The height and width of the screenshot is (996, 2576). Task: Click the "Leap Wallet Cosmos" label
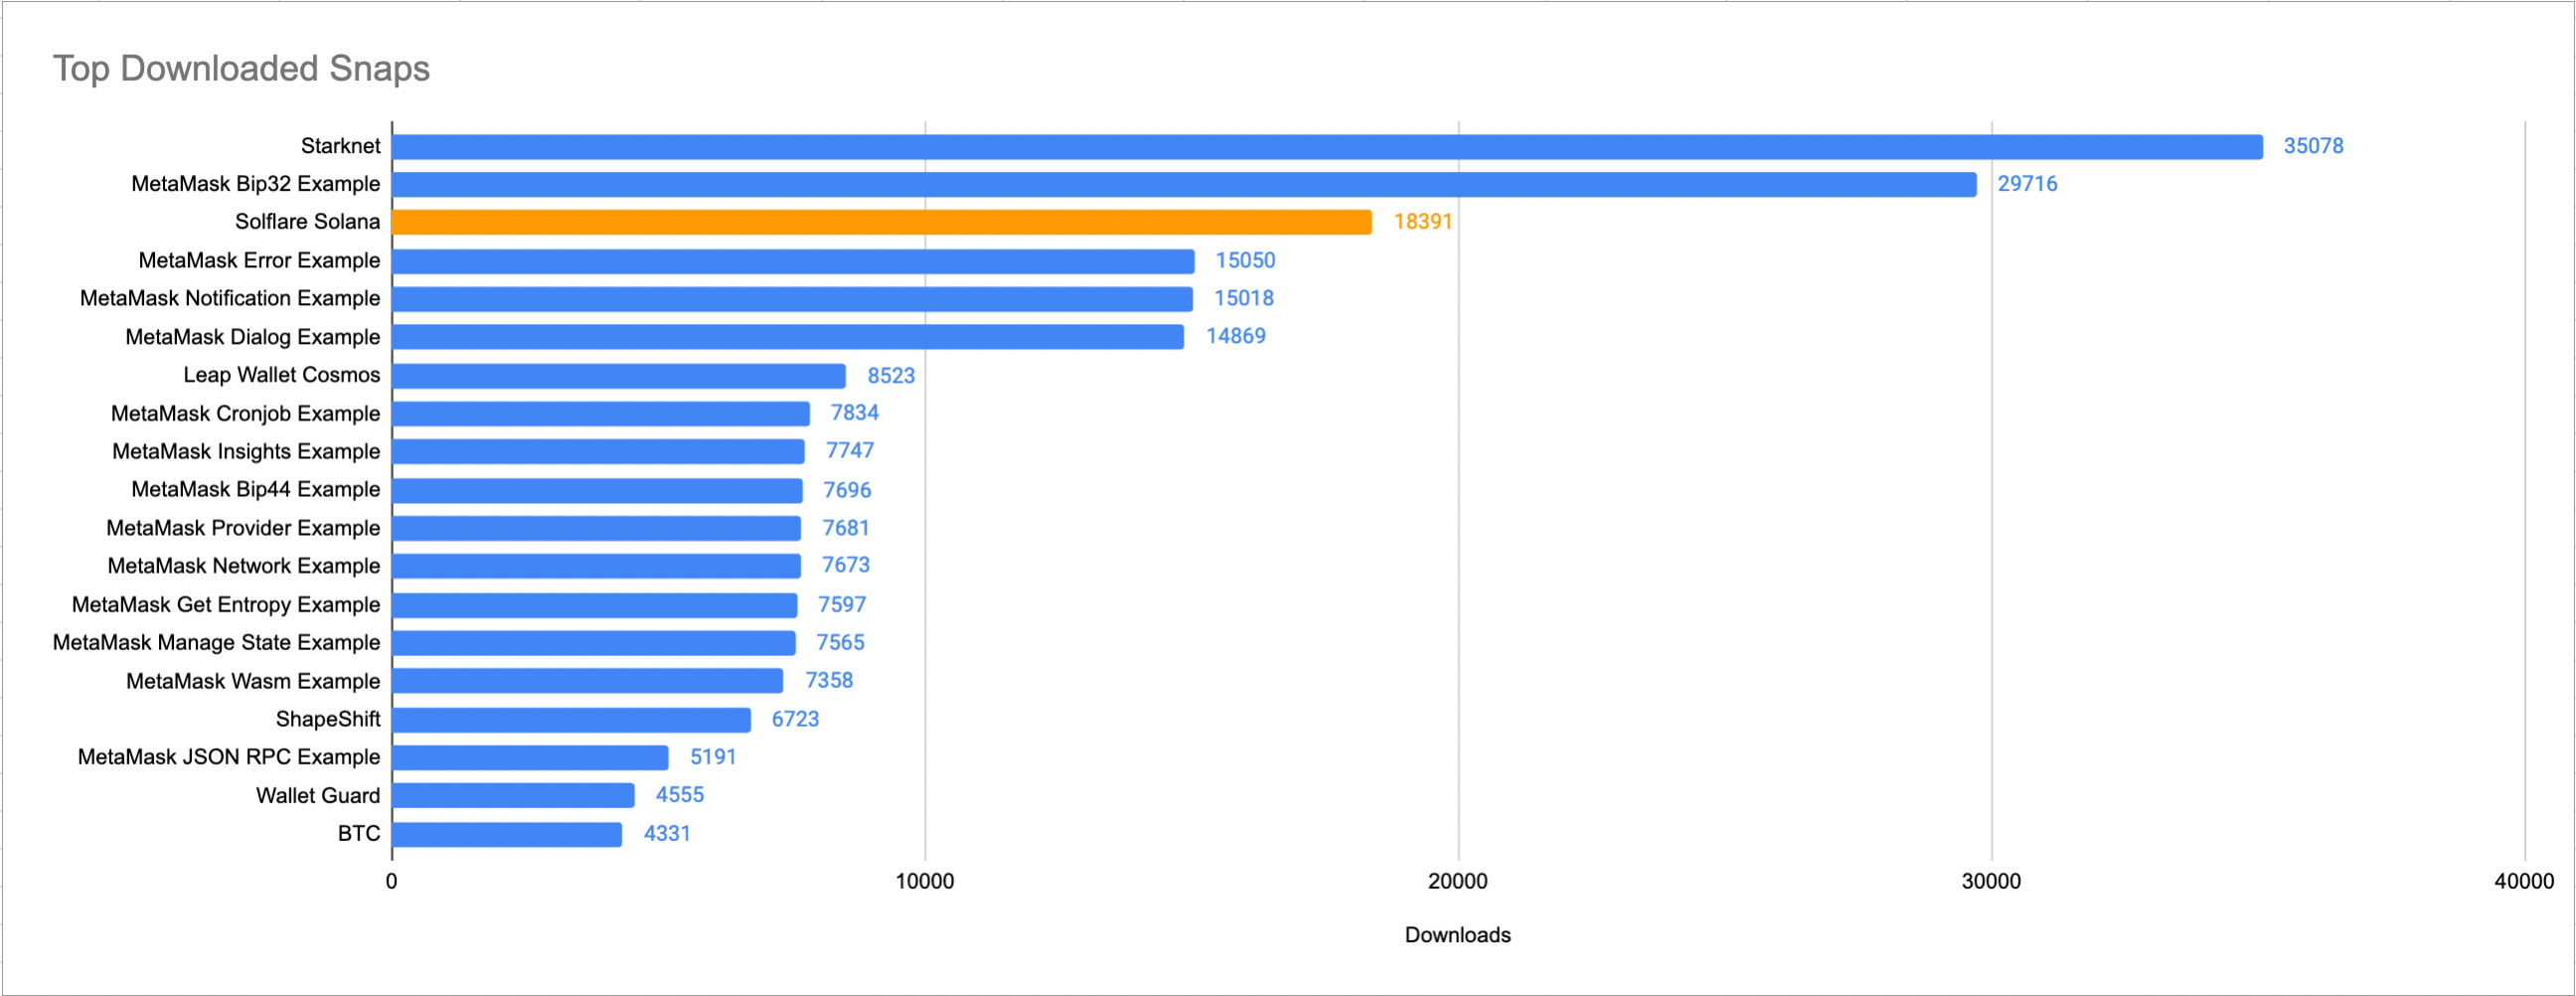click(x=281, y=375)
